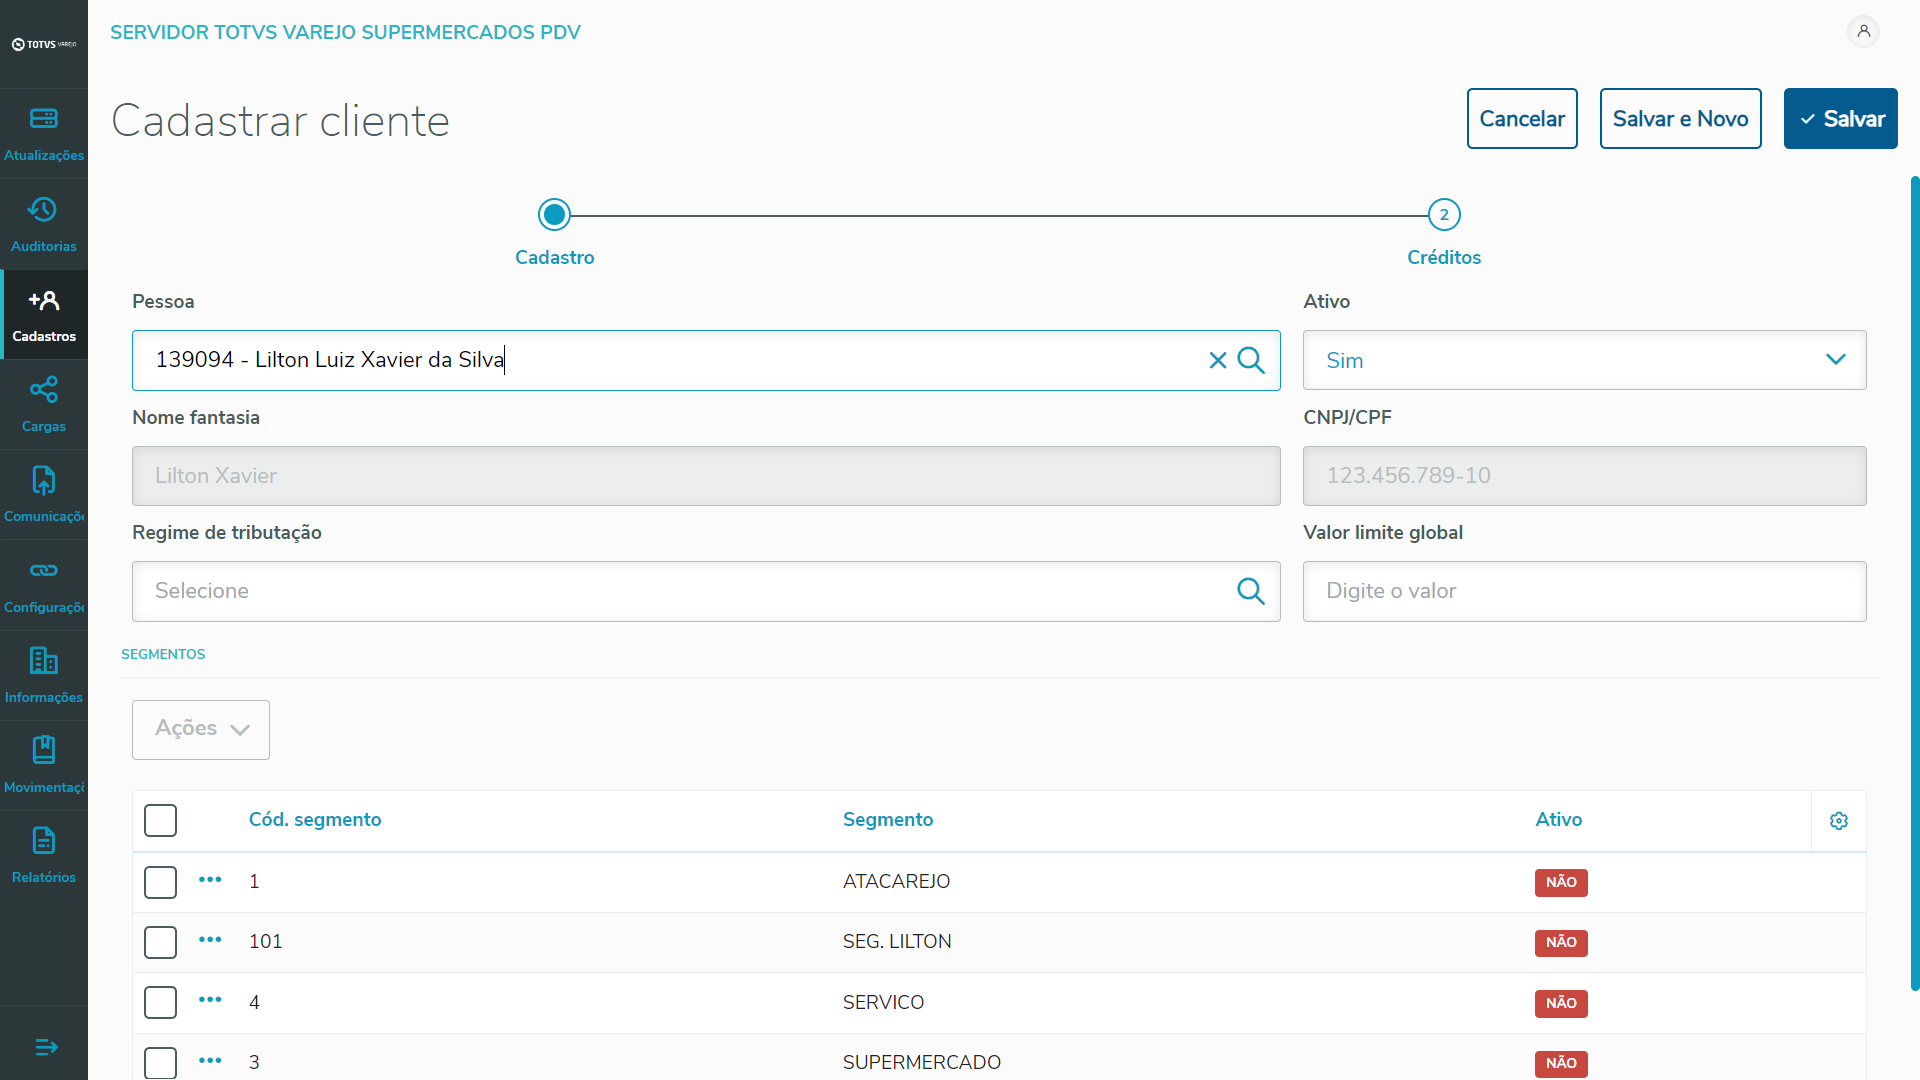
Task: Select the Cadastro step
Action: [x=554, y=215]
